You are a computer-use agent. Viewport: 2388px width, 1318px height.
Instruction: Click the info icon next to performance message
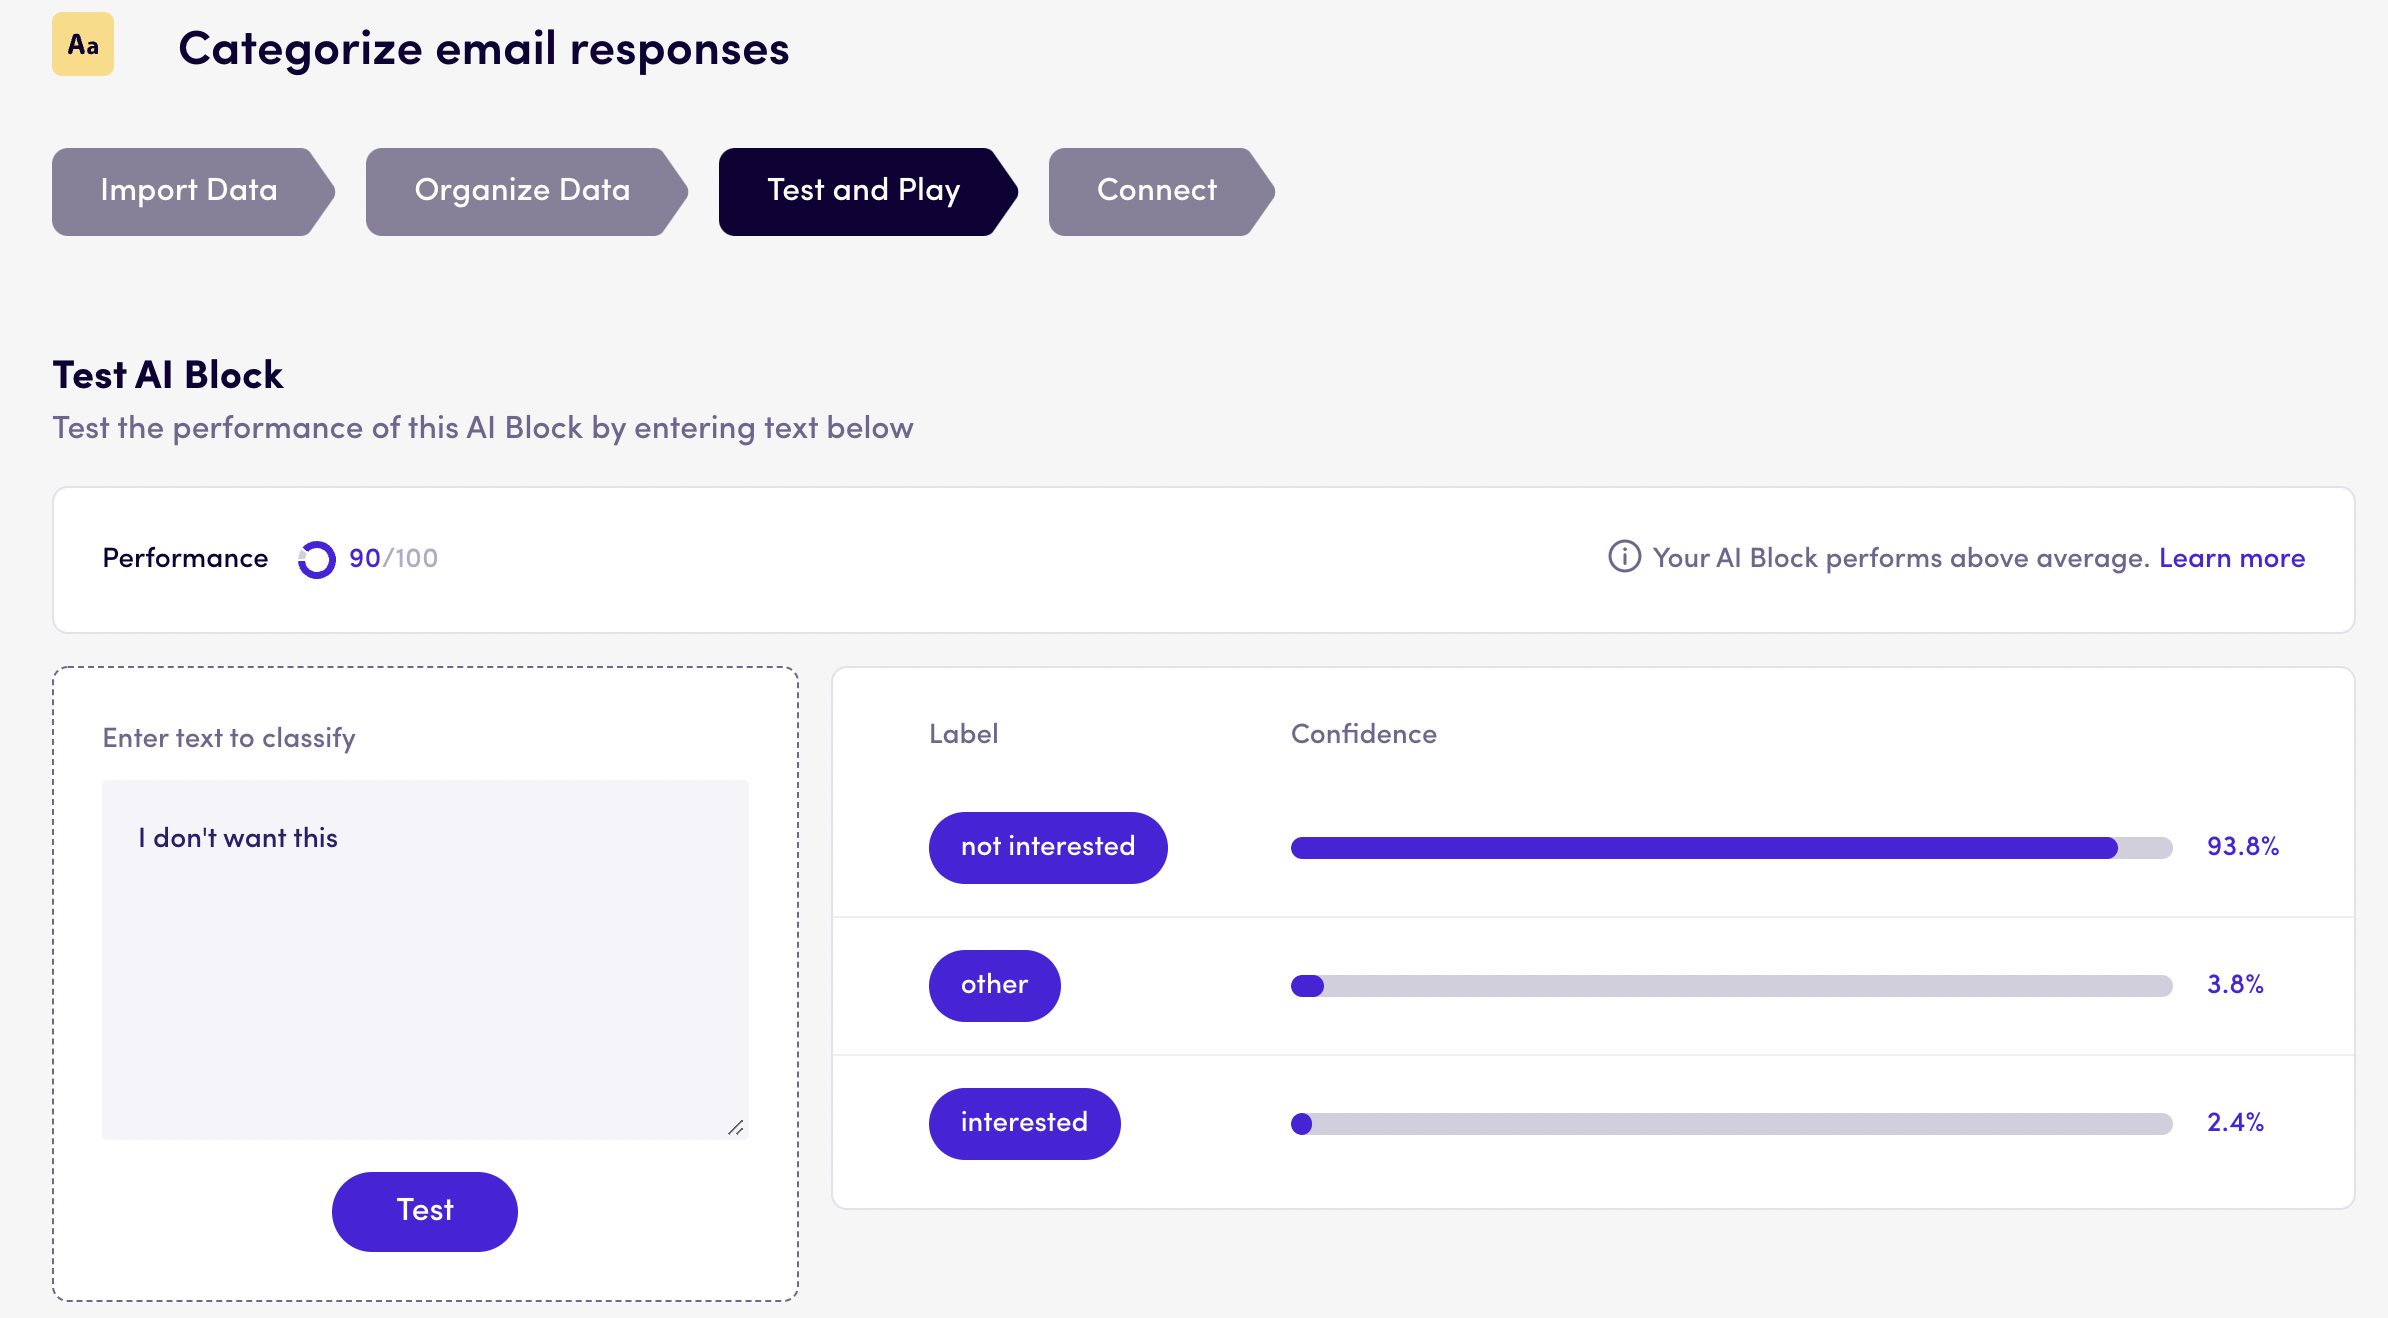pos(1624,558)
